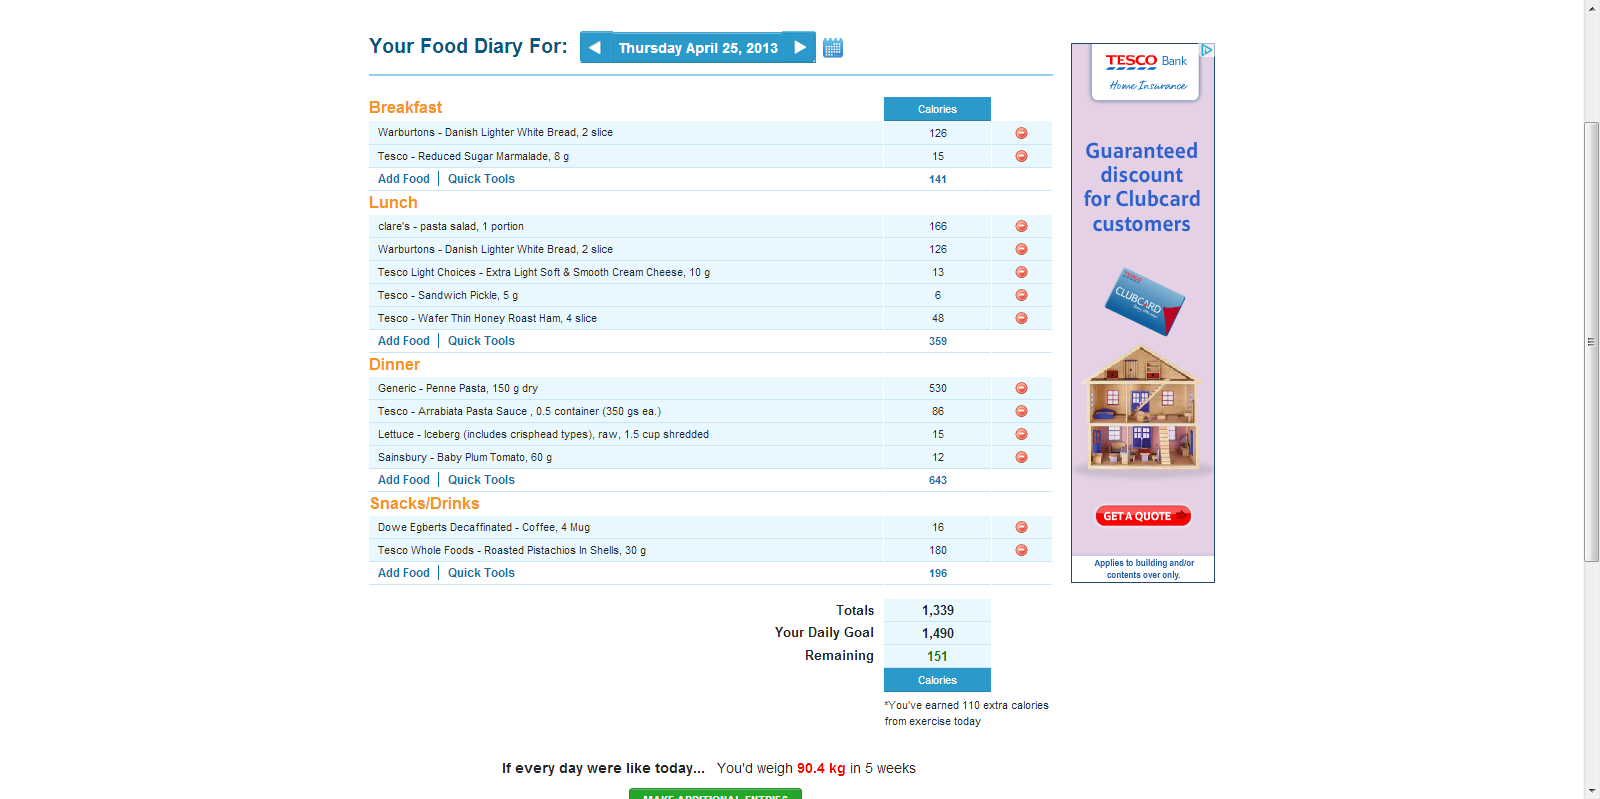Click the Calories column header at top
The image size is (1600, 799).
tap(937, 109)
